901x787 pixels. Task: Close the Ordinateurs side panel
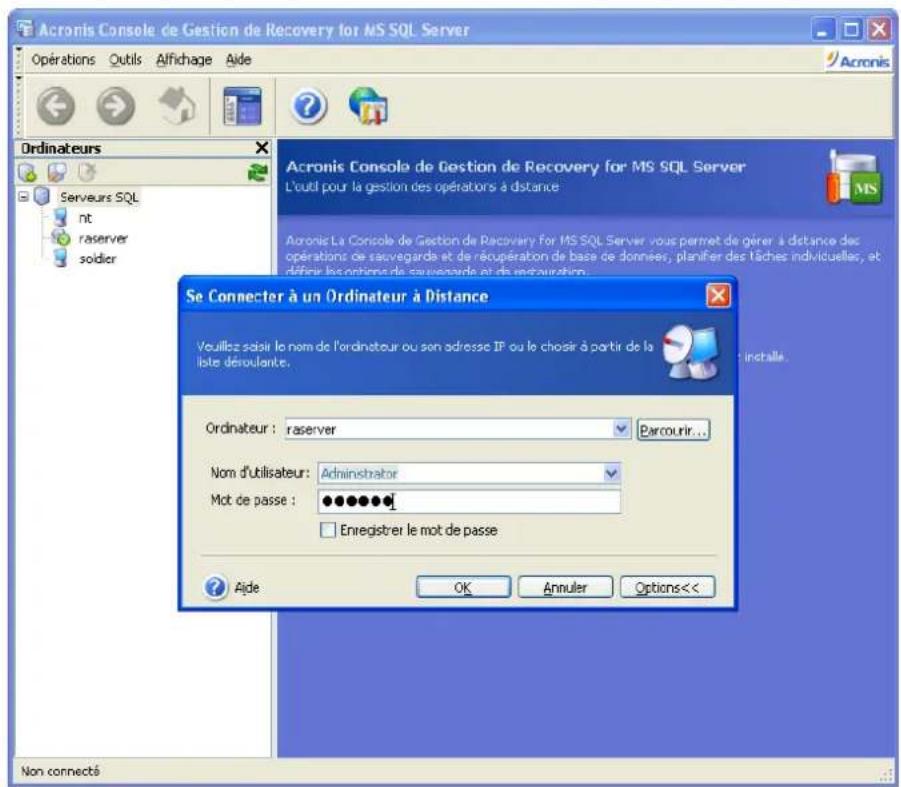coord(261,148)
